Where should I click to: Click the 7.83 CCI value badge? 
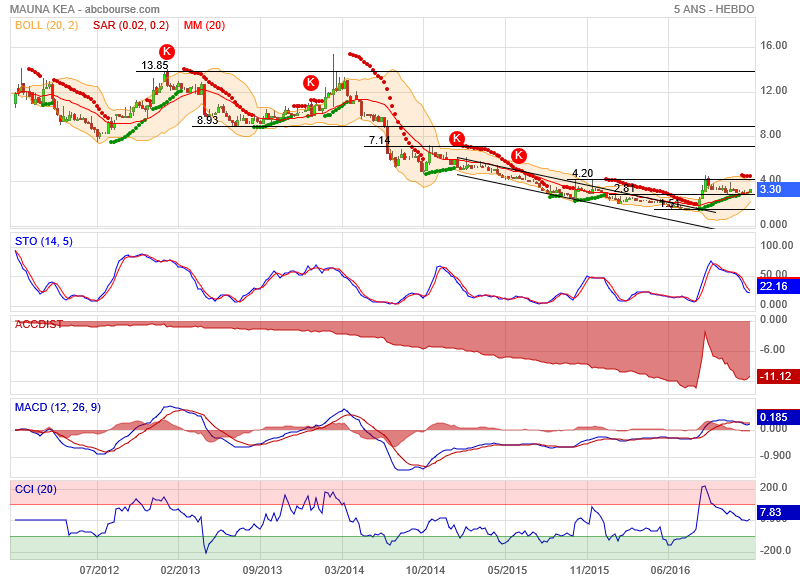pyautogui.click(x=778, y=512)
